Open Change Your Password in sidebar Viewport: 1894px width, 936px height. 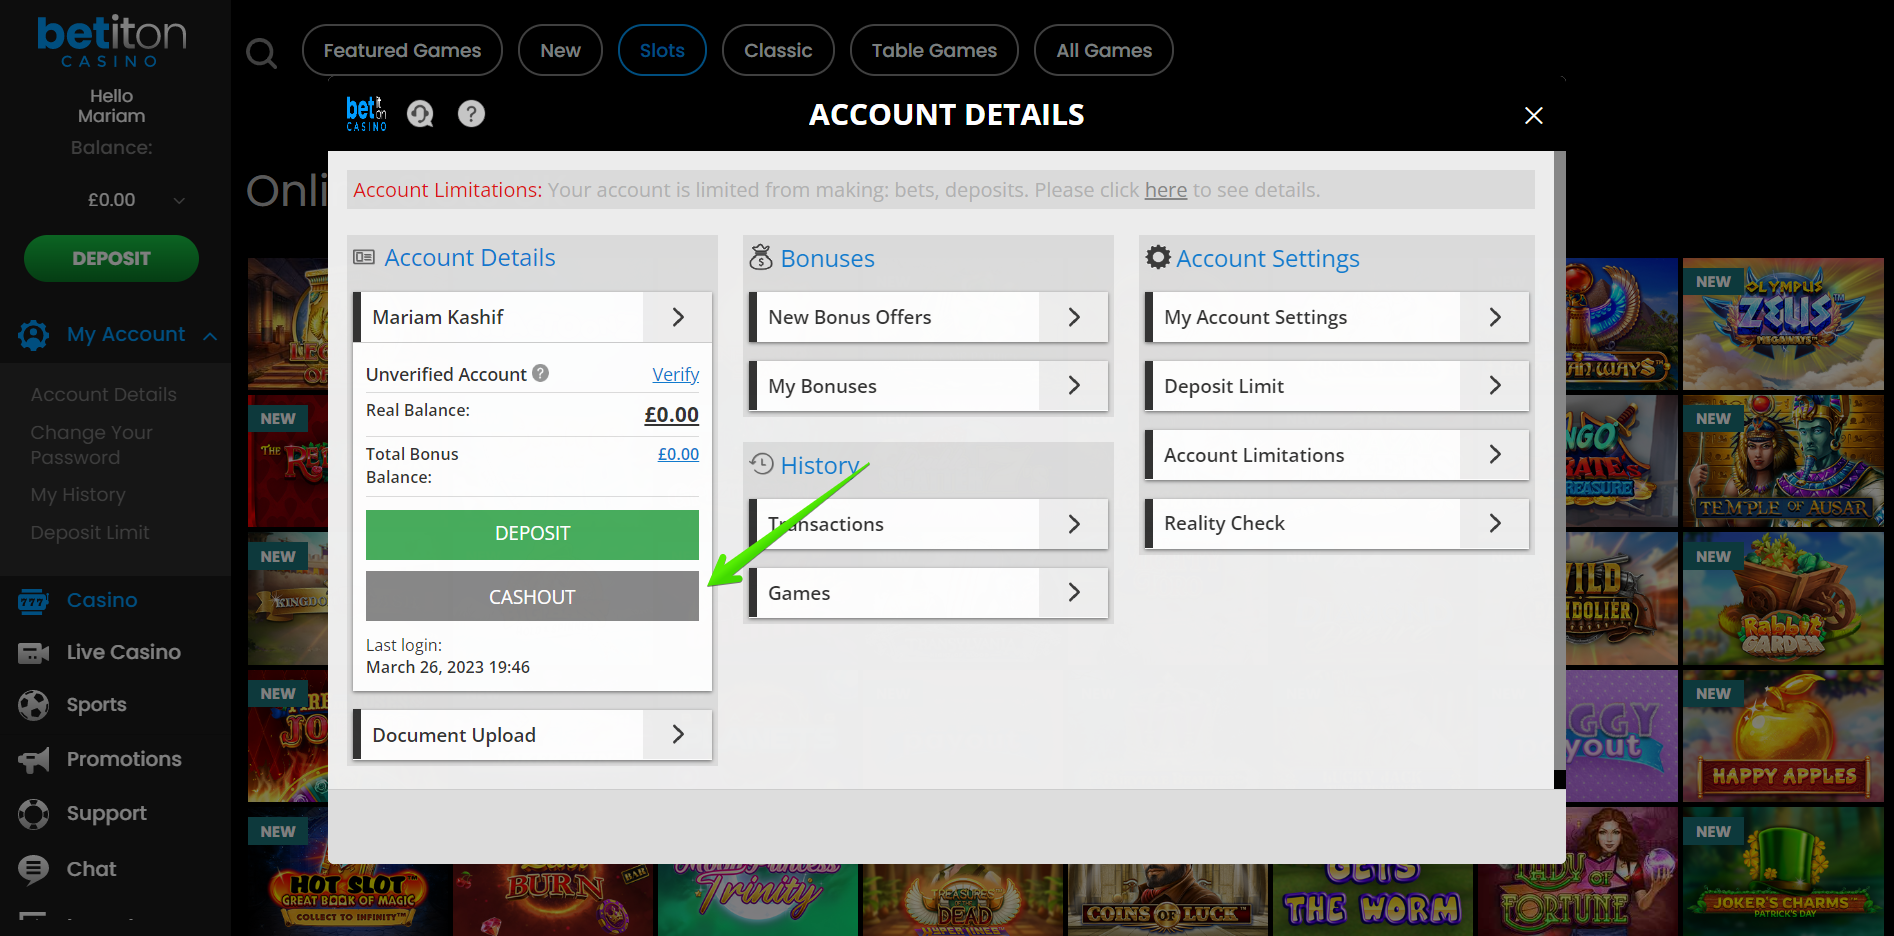[91, 445]
